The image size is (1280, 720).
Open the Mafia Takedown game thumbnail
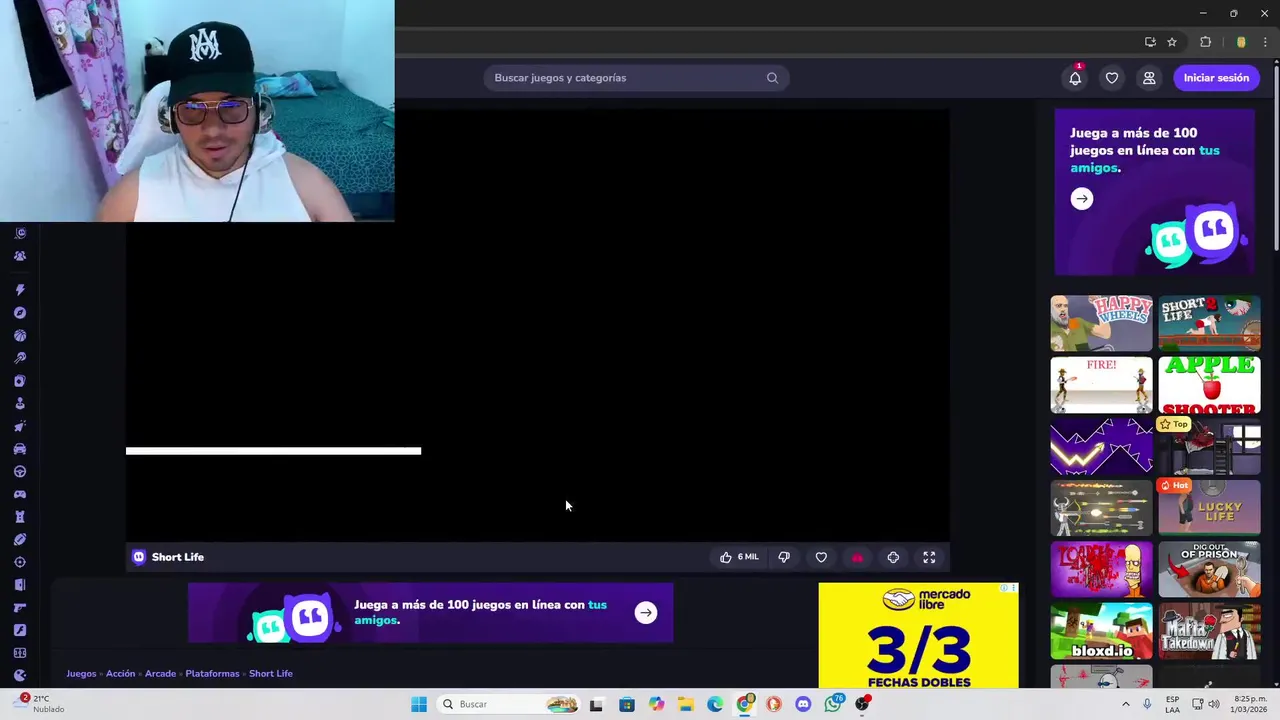click(1209, 631)
